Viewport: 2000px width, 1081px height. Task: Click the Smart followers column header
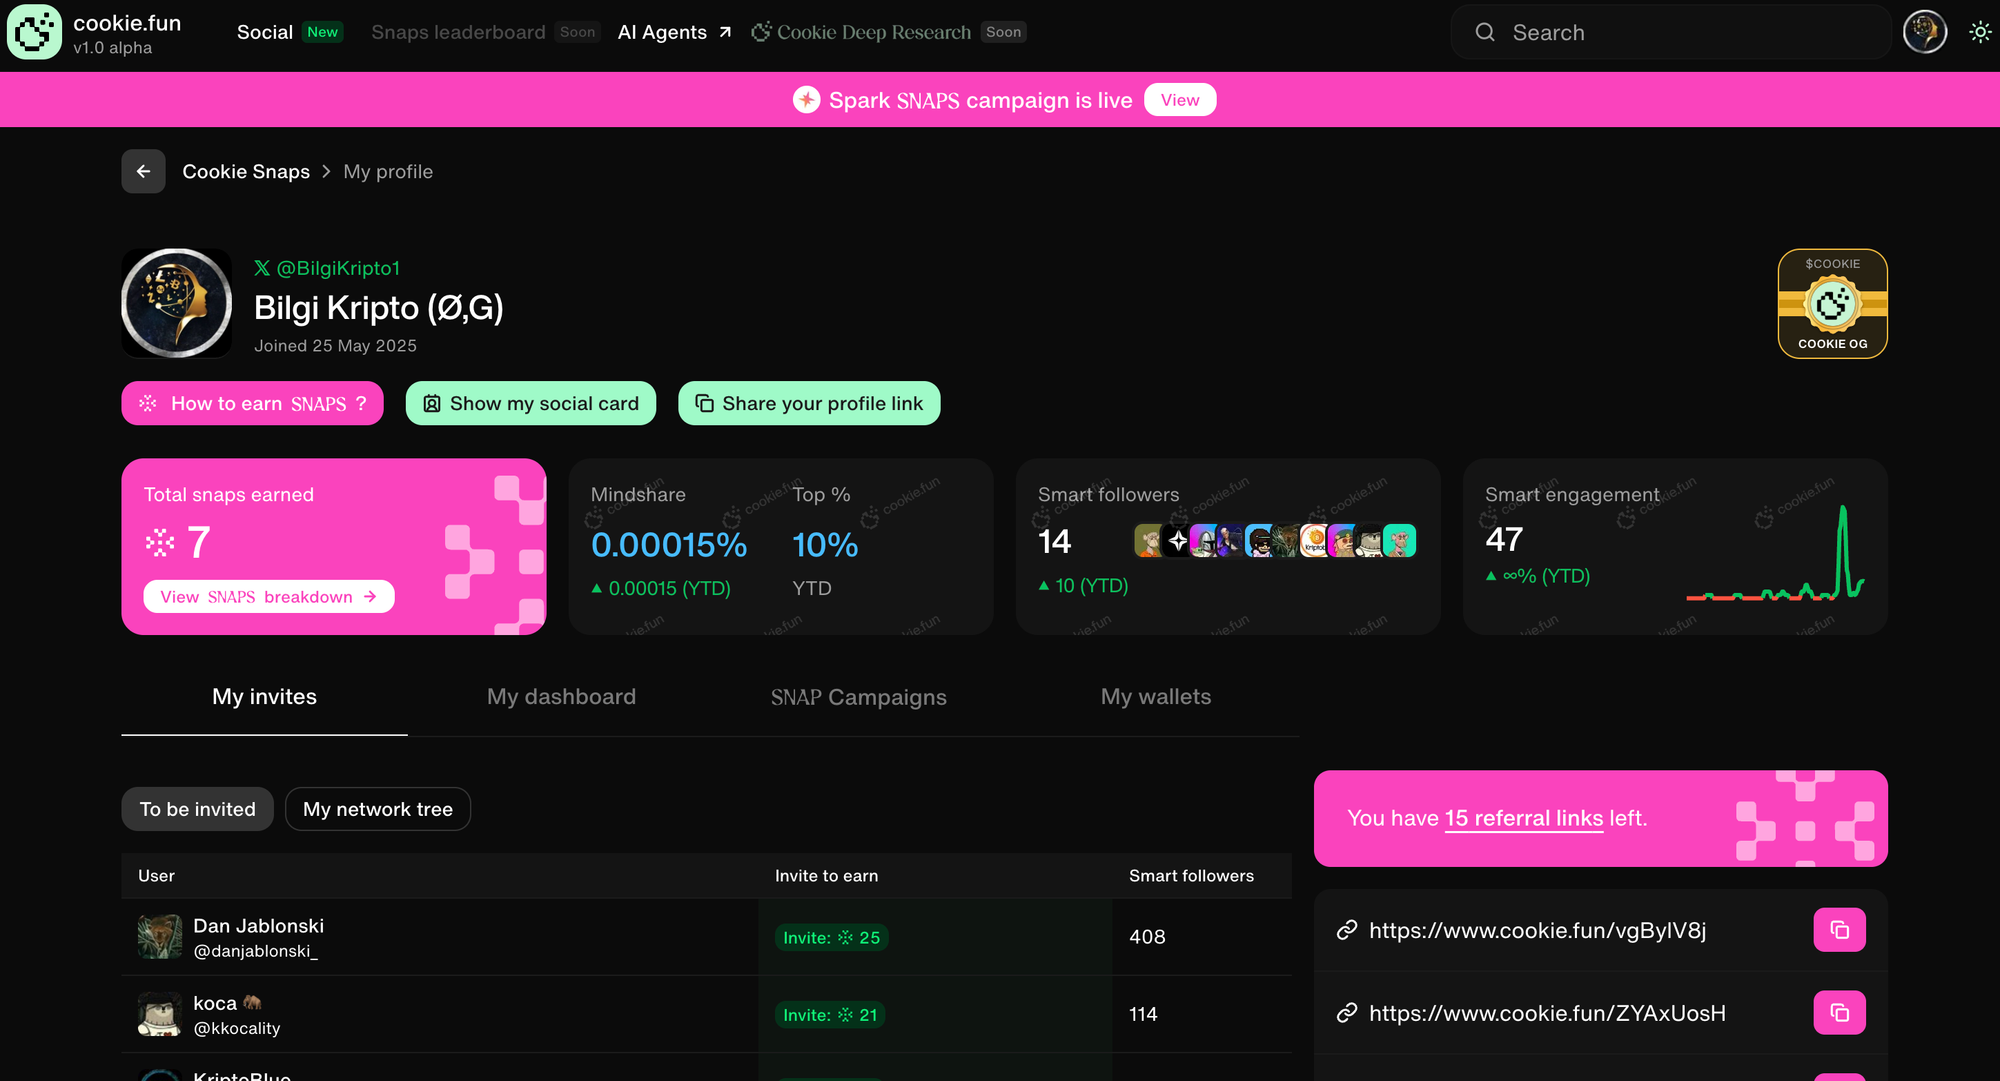1191,875
